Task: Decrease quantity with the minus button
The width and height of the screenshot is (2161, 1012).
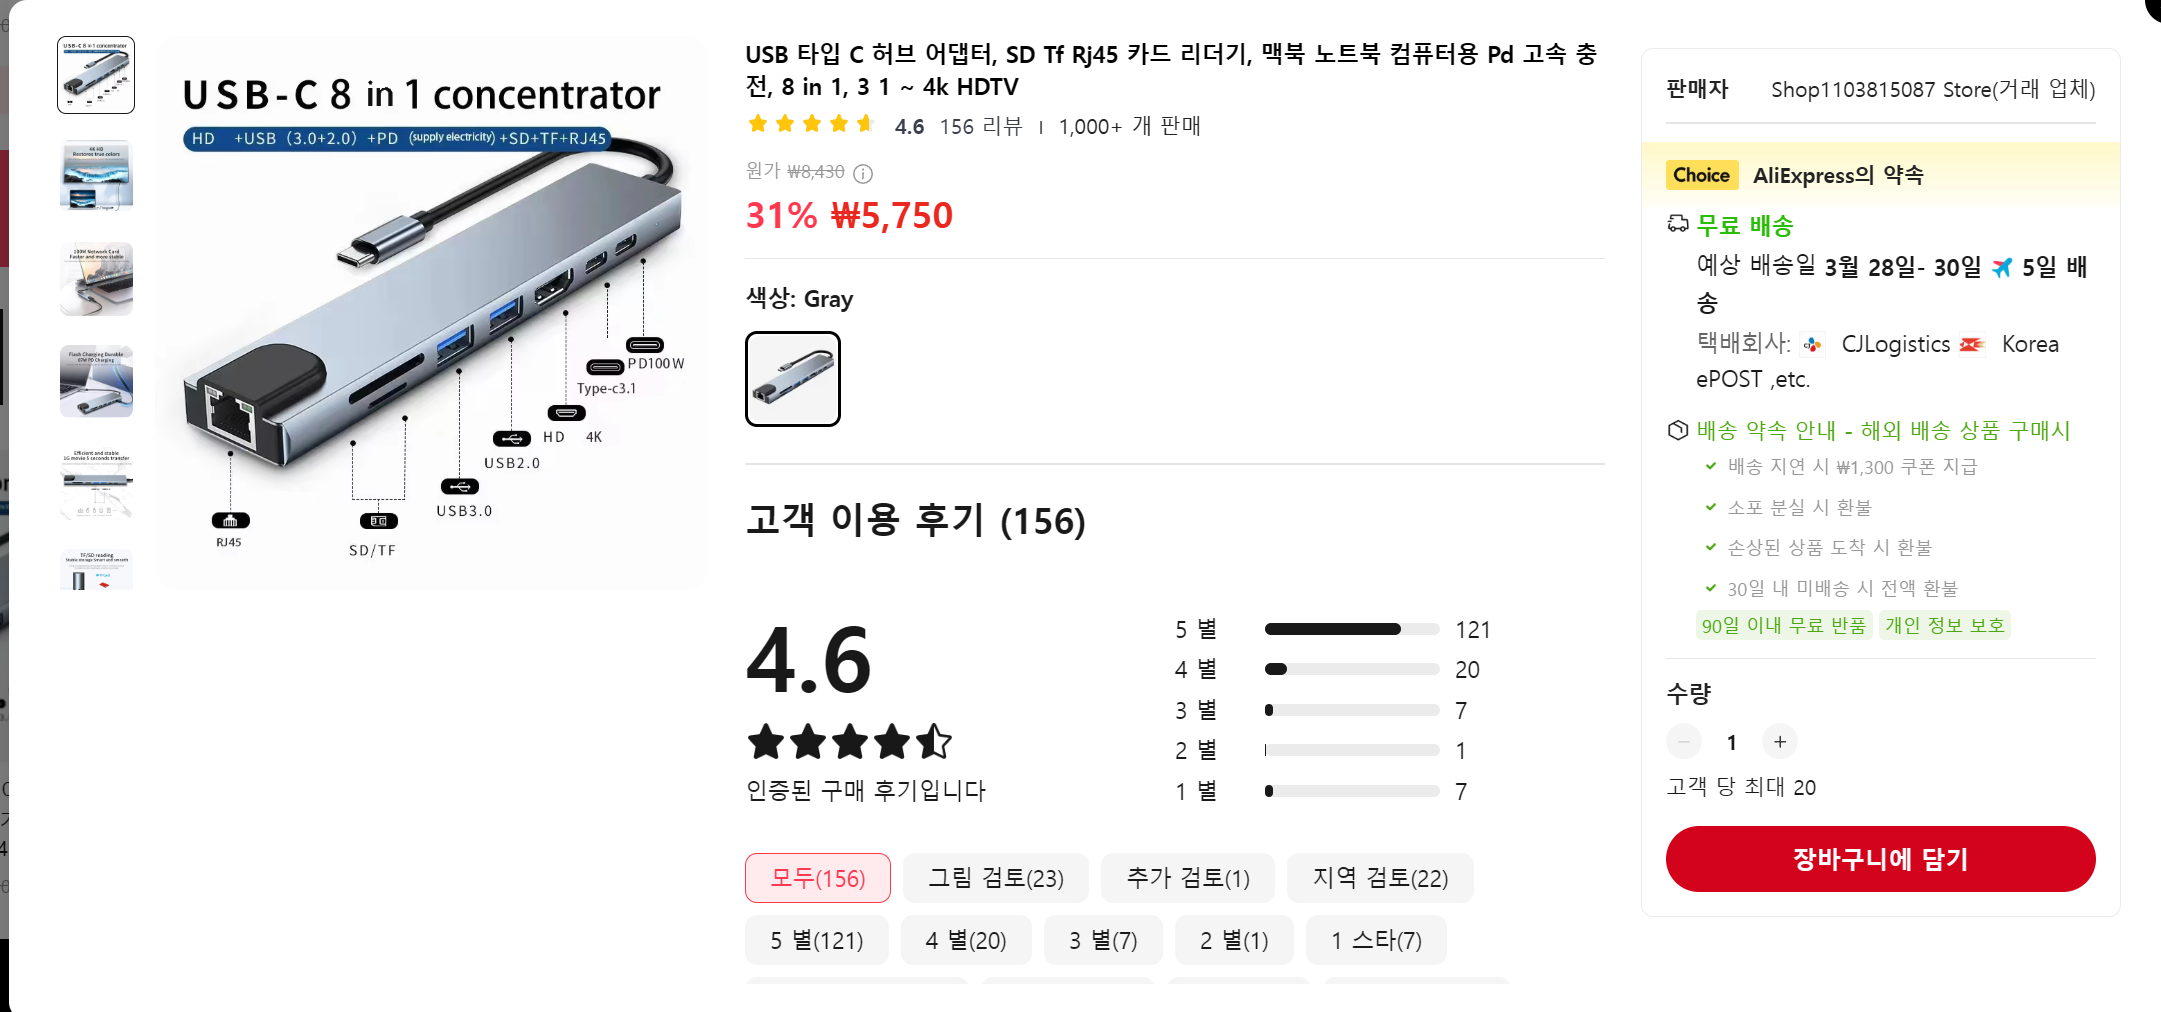Action: (1684, 742)
